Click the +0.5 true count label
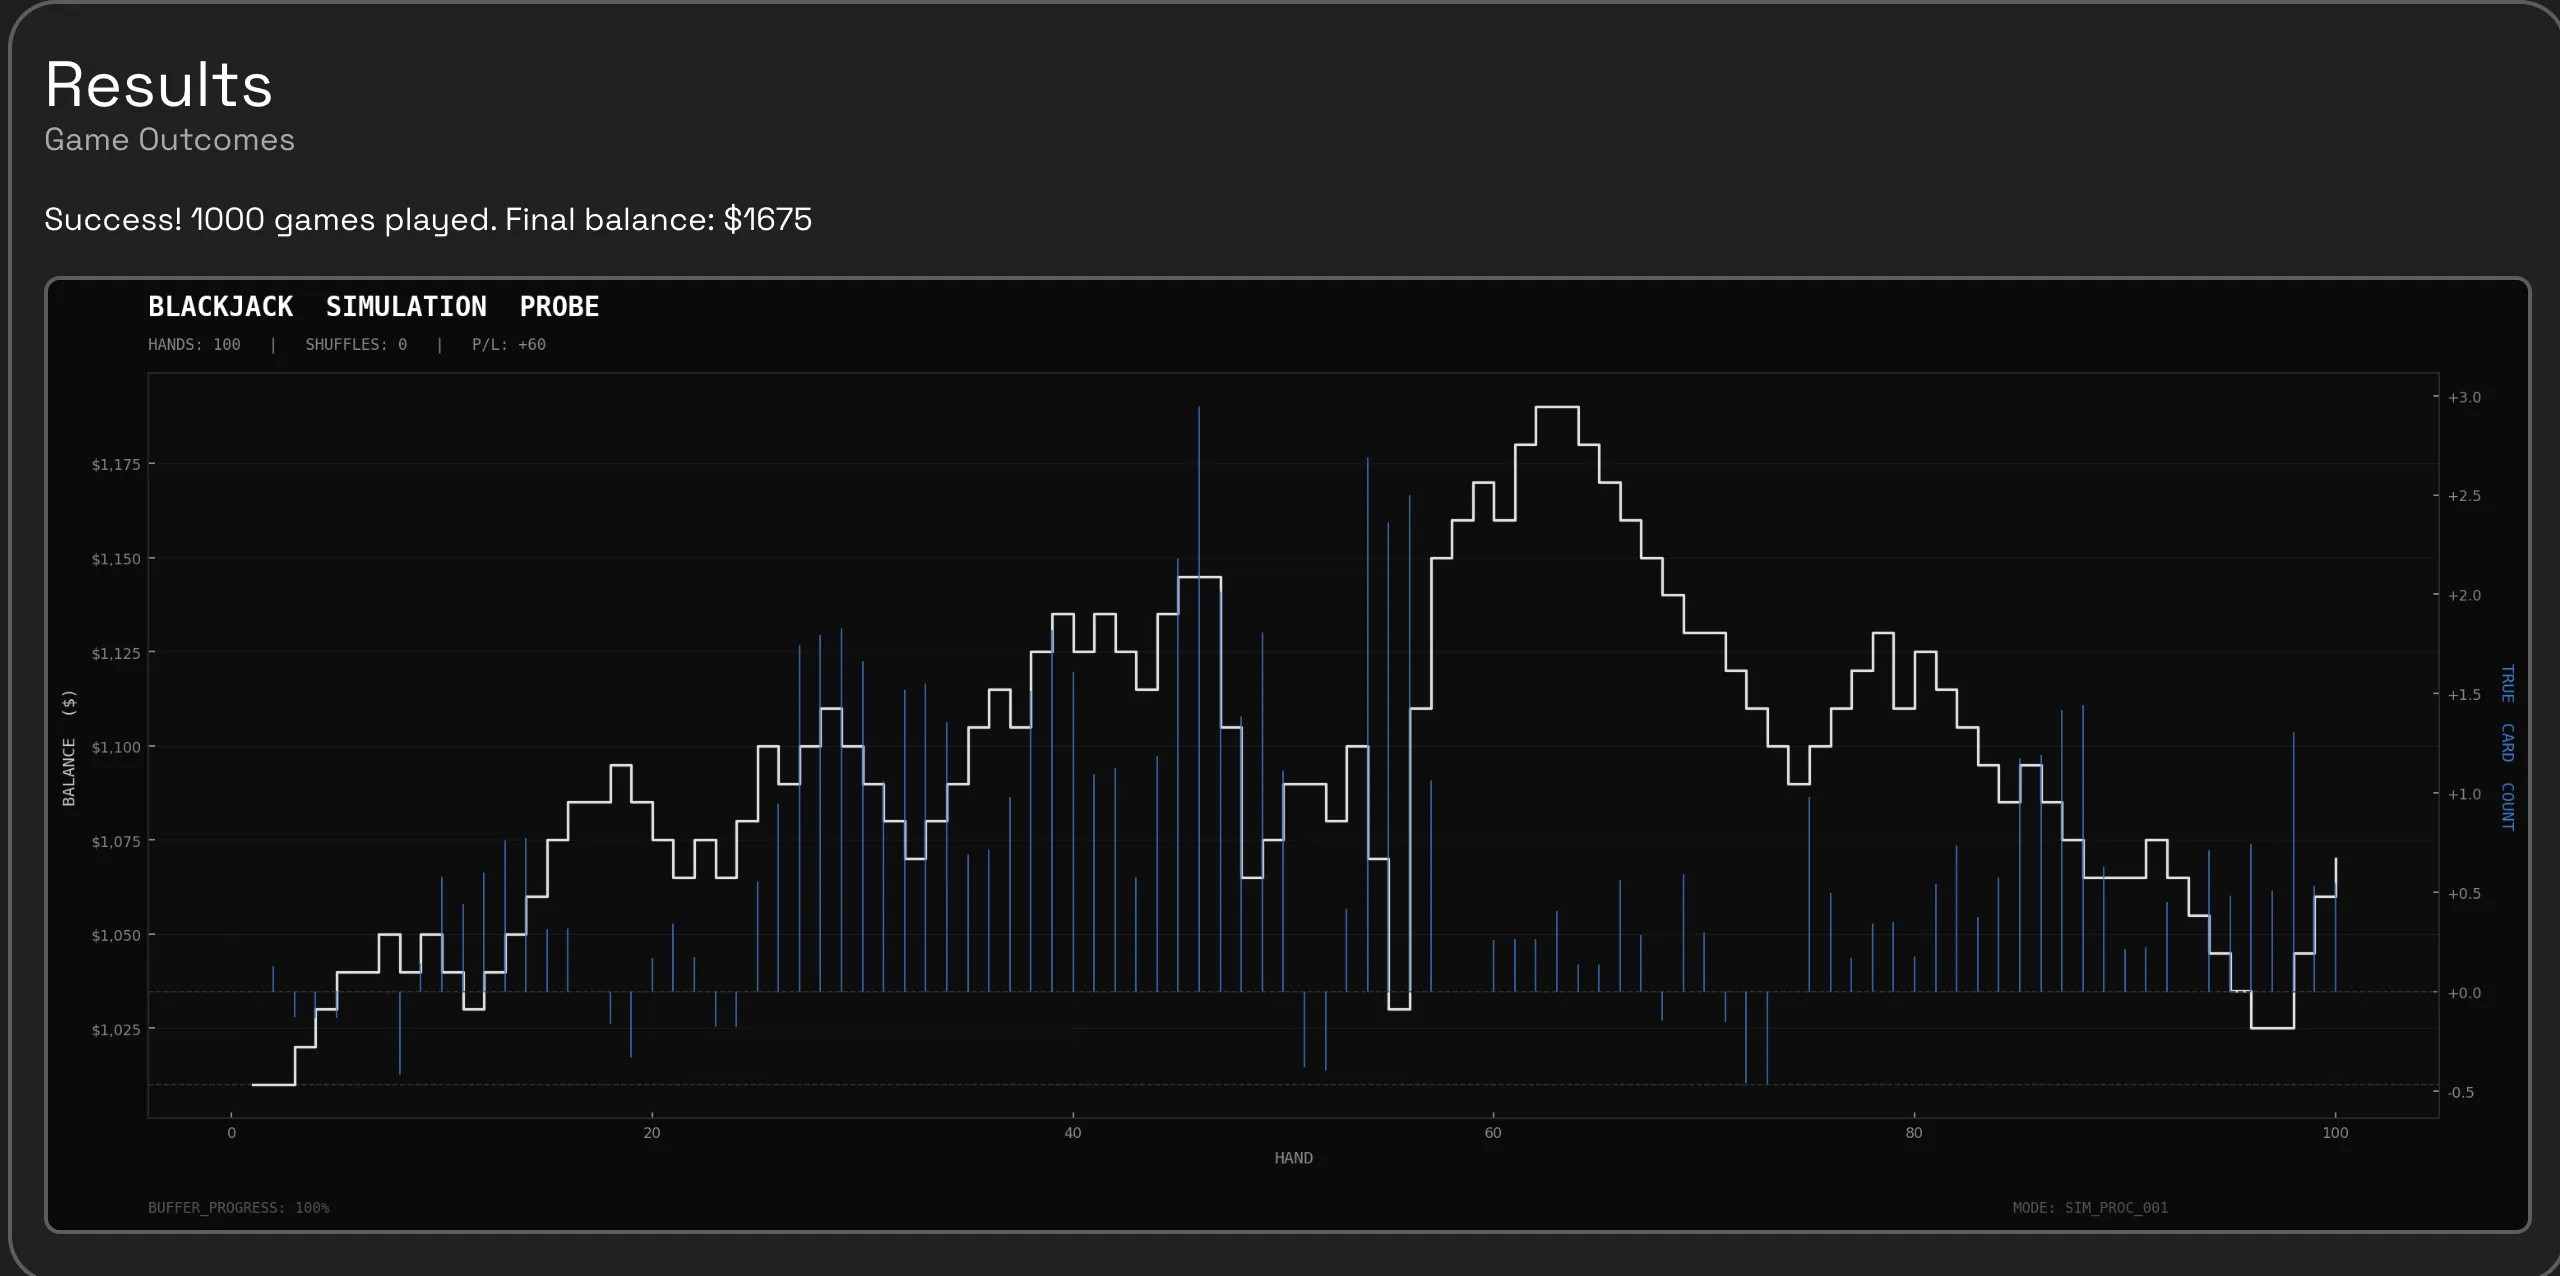This screenshot has height=1276, width=2560. (2464, 893)
